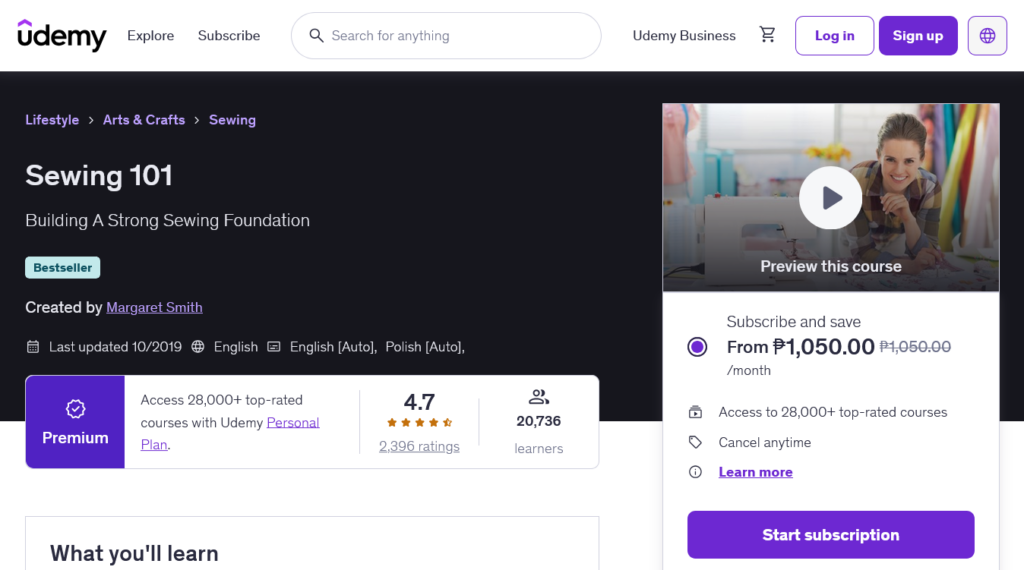1024x570 pixels.
Task: Open the shopping cart icon
Action: [x=767, y=35]
